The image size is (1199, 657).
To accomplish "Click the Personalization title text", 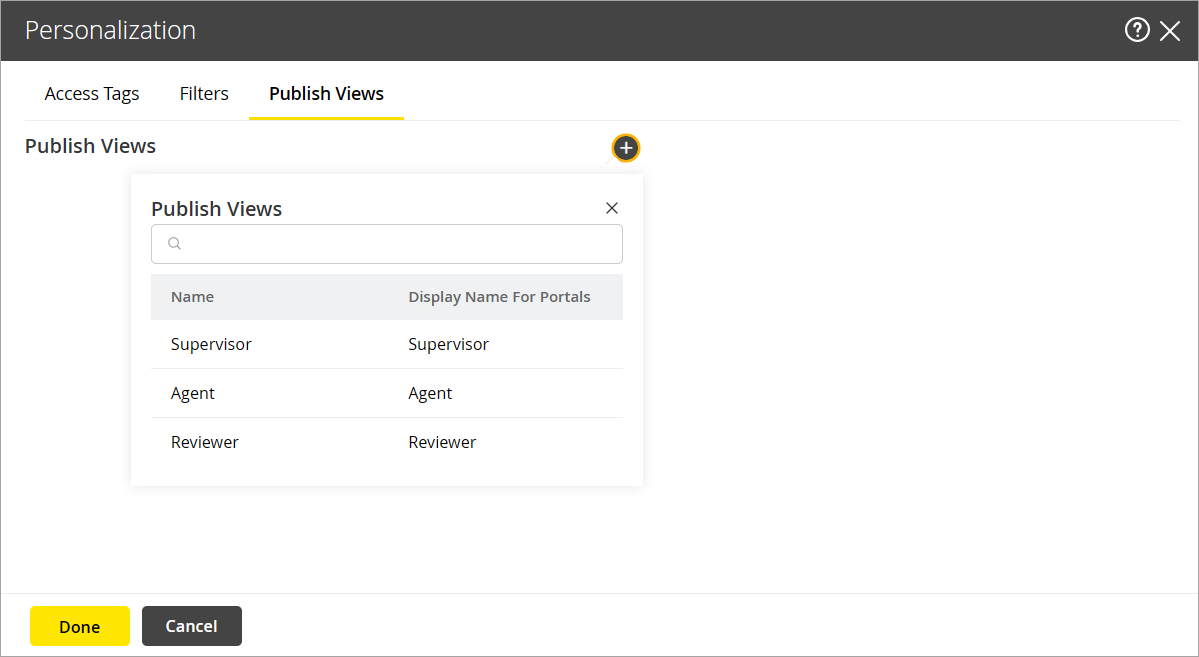I will (110, 30).
